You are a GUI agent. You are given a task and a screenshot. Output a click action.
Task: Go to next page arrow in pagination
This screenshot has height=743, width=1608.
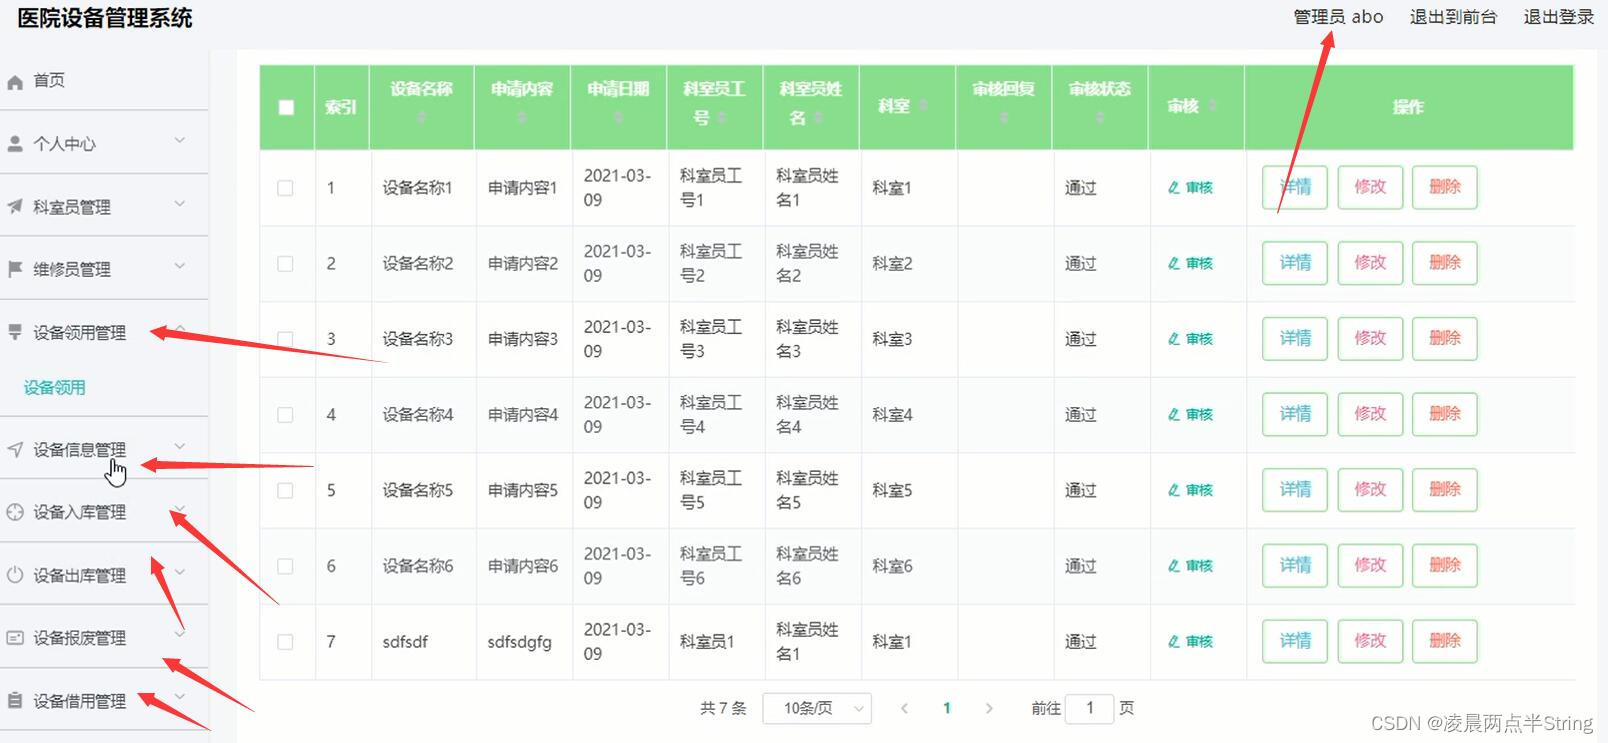point(989,708)
